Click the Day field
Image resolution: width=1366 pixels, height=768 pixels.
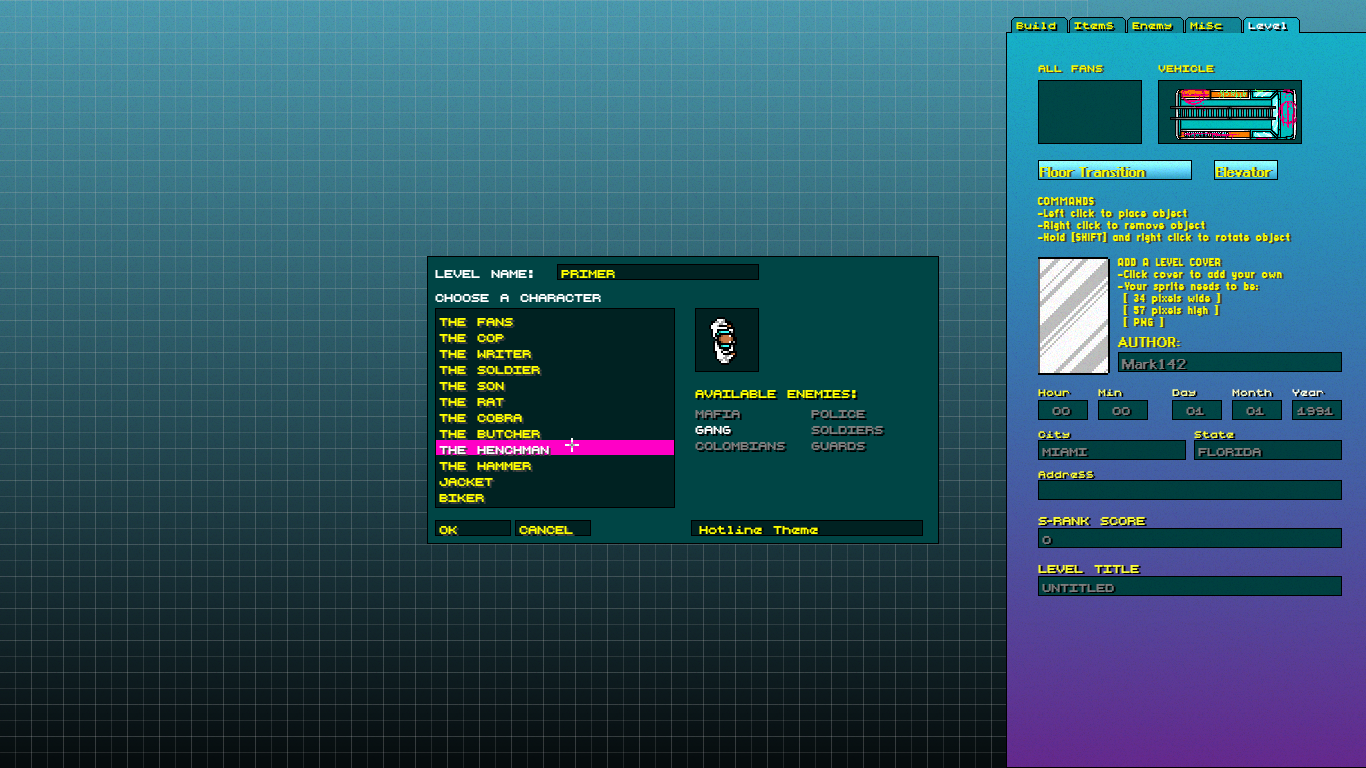pyautogui.click(x=1197, y=410)
